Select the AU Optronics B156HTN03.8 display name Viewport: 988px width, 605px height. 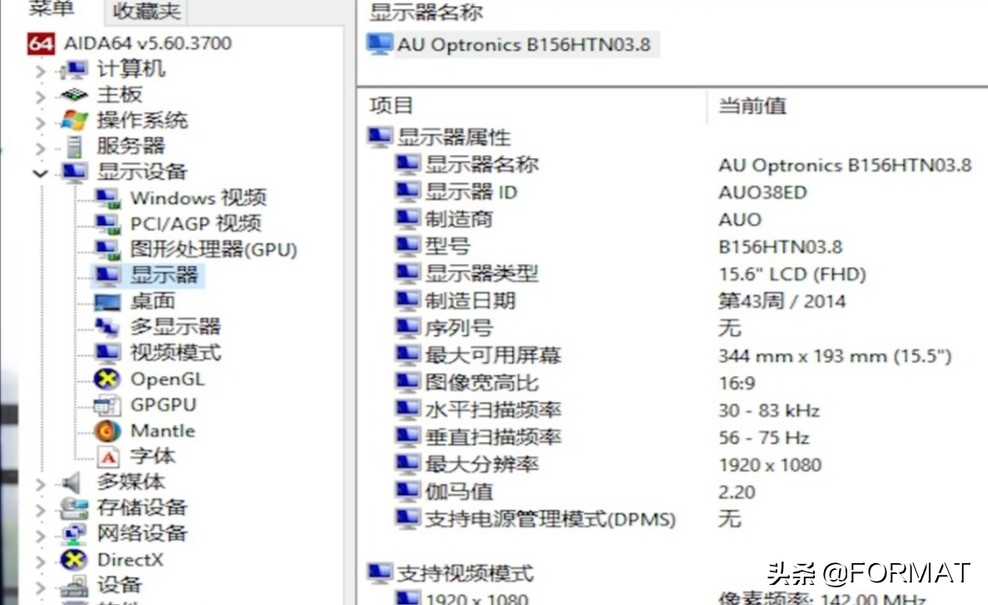515,45
